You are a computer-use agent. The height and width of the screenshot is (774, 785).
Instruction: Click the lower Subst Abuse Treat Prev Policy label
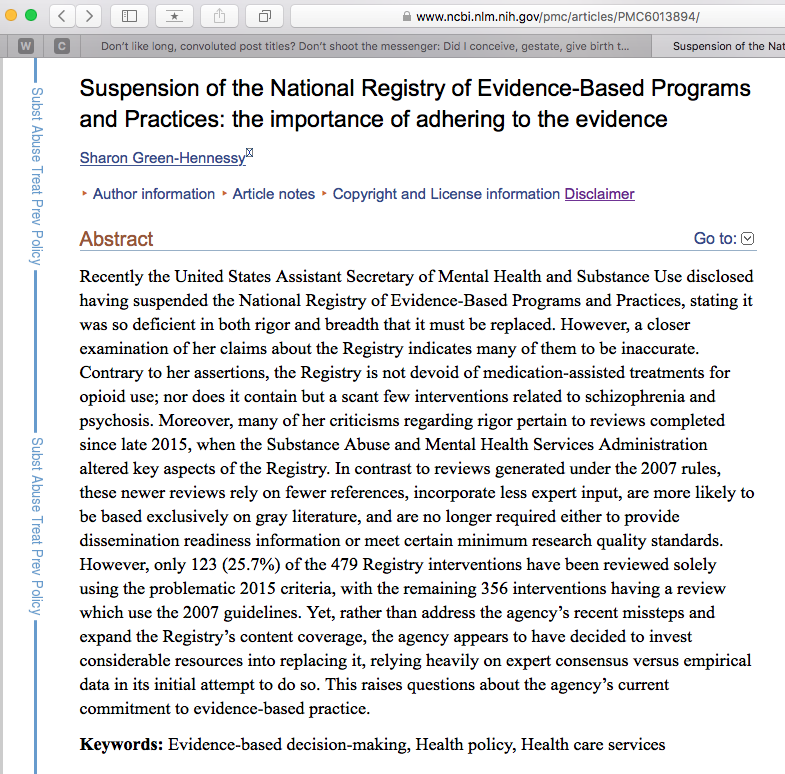(37, 527)
